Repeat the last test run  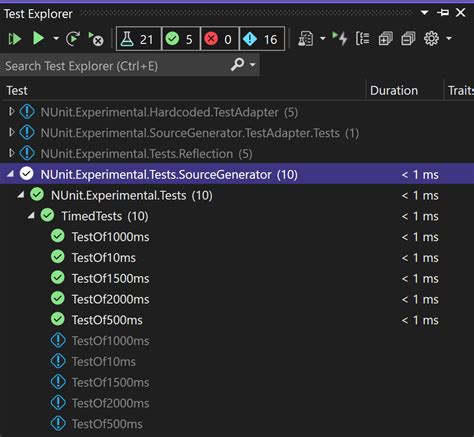(x=73, y=39)
